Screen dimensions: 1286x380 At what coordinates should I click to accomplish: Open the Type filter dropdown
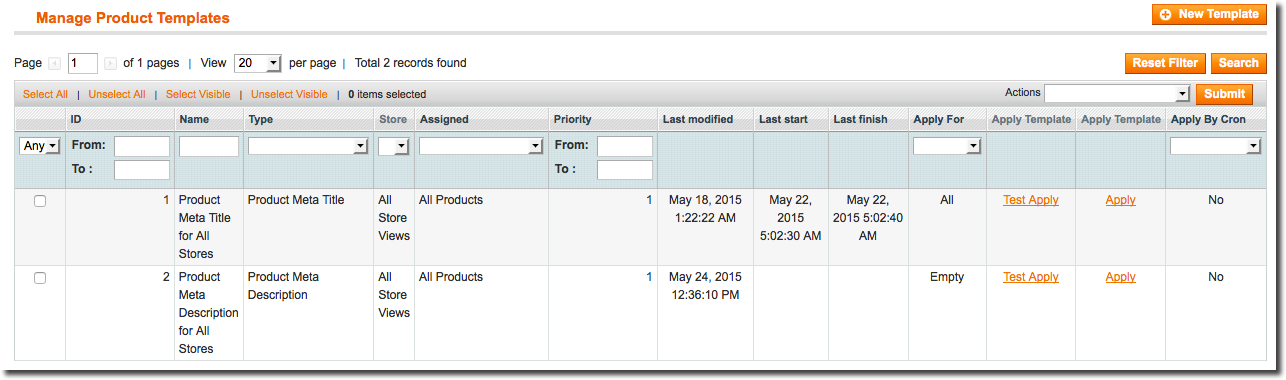[x=308, y=146]
